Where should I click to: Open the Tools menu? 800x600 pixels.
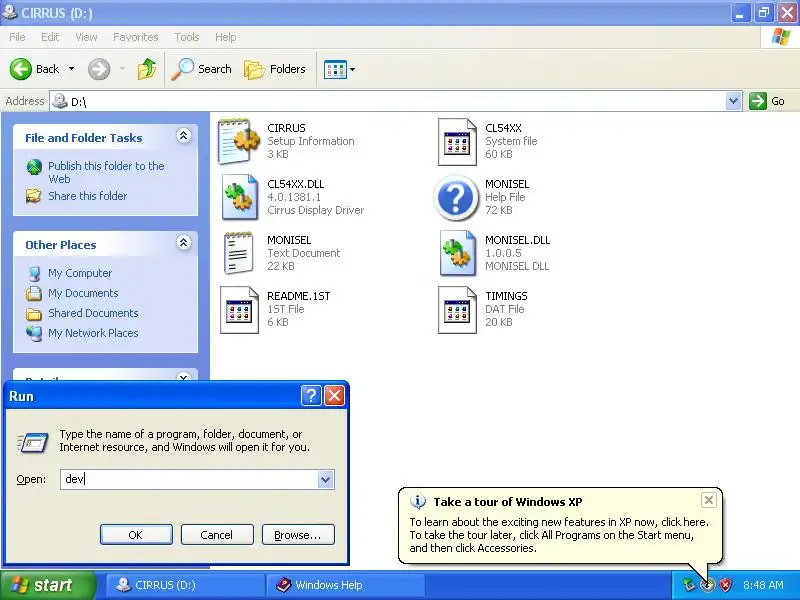coord(187,37)
